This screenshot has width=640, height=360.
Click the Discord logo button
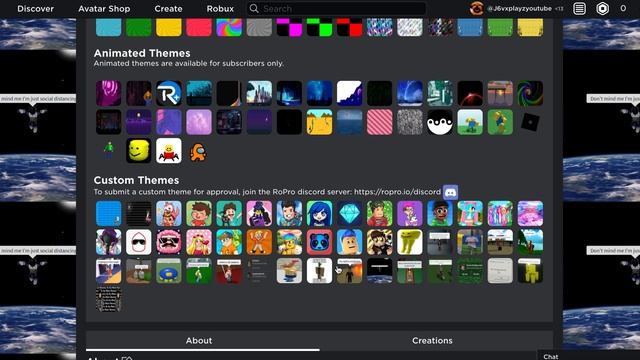tap(451, 192)
